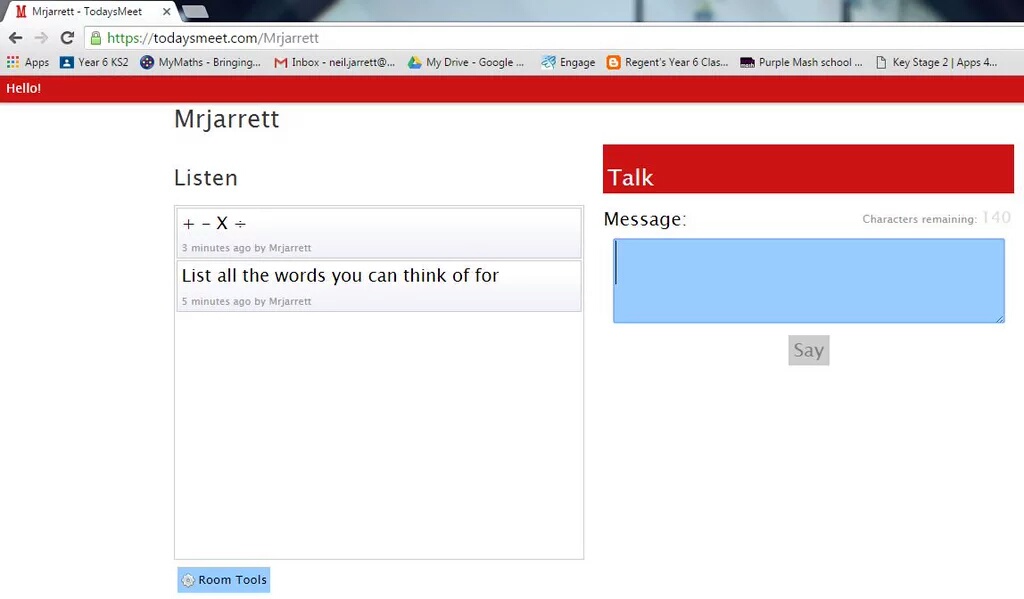Open the Engage bookmark
Screen dimensions: 1024x599
(x=568, y=62)
